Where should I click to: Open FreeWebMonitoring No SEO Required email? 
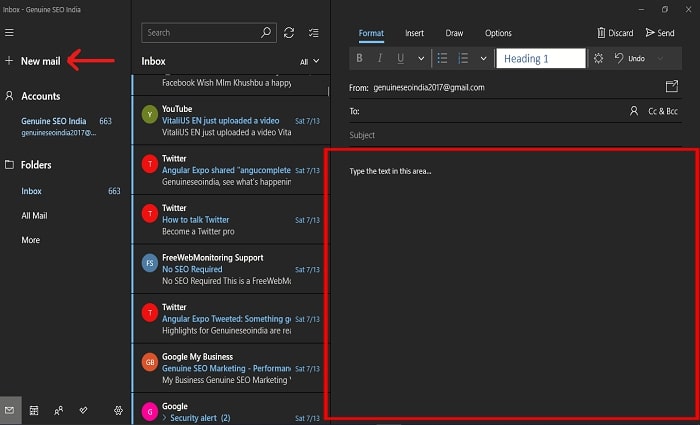pos(231,269)
